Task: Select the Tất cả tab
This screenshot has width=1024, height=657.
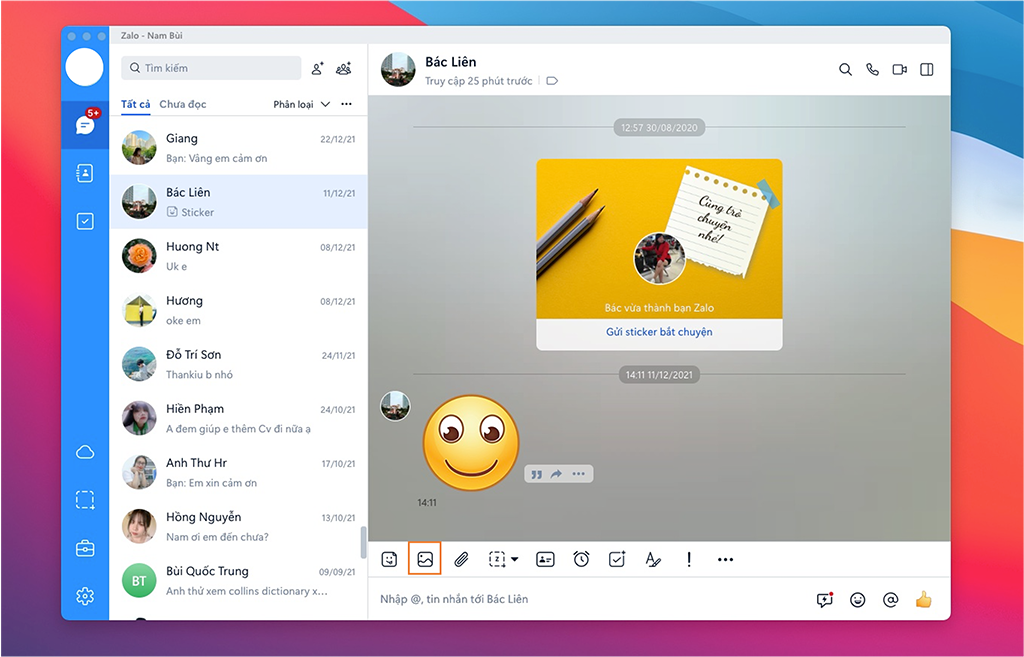Action: click(x=136, y=104)
